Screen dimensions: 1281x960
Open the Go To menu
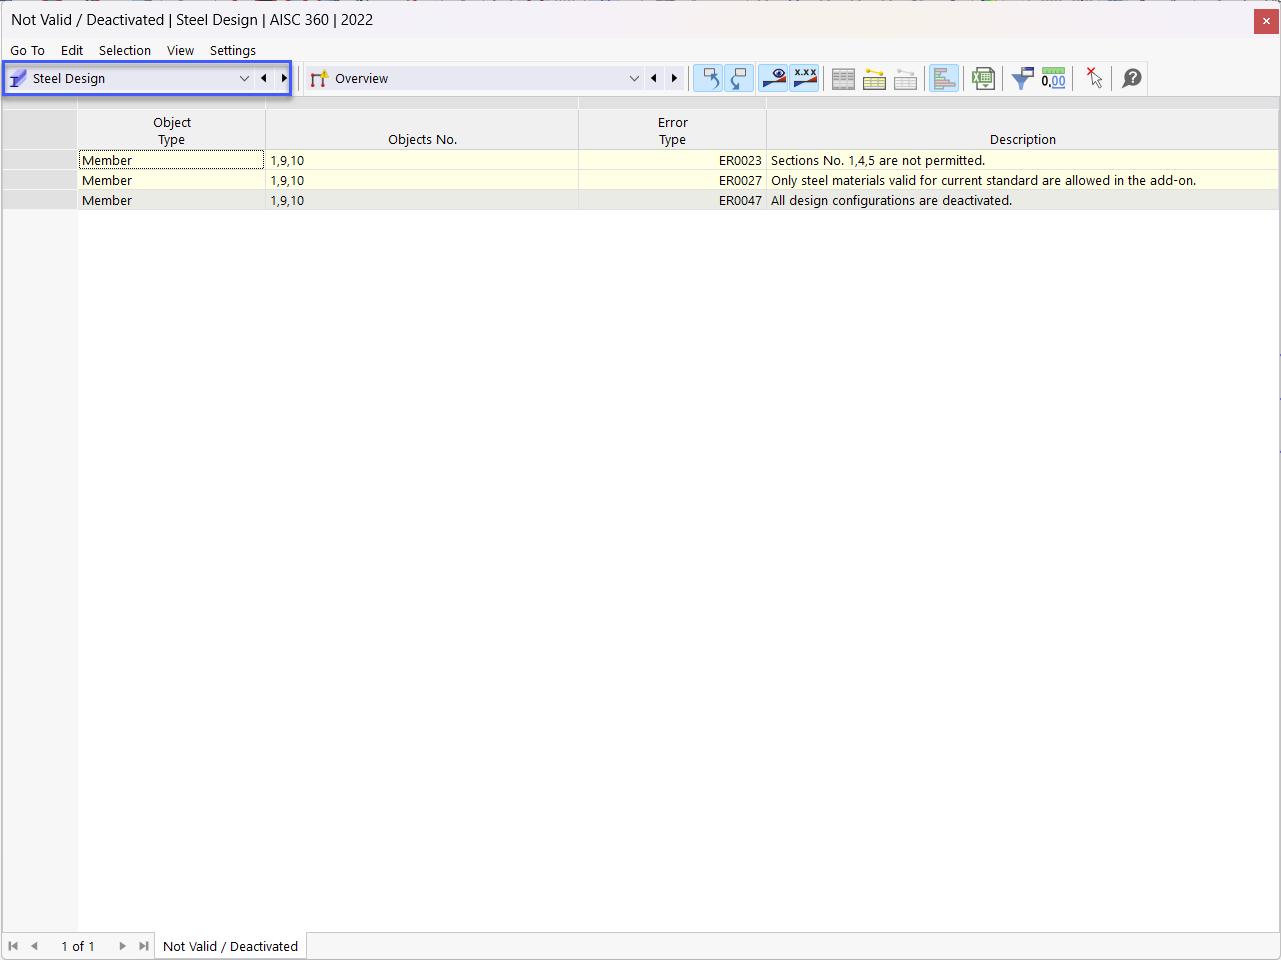[27, 50]
